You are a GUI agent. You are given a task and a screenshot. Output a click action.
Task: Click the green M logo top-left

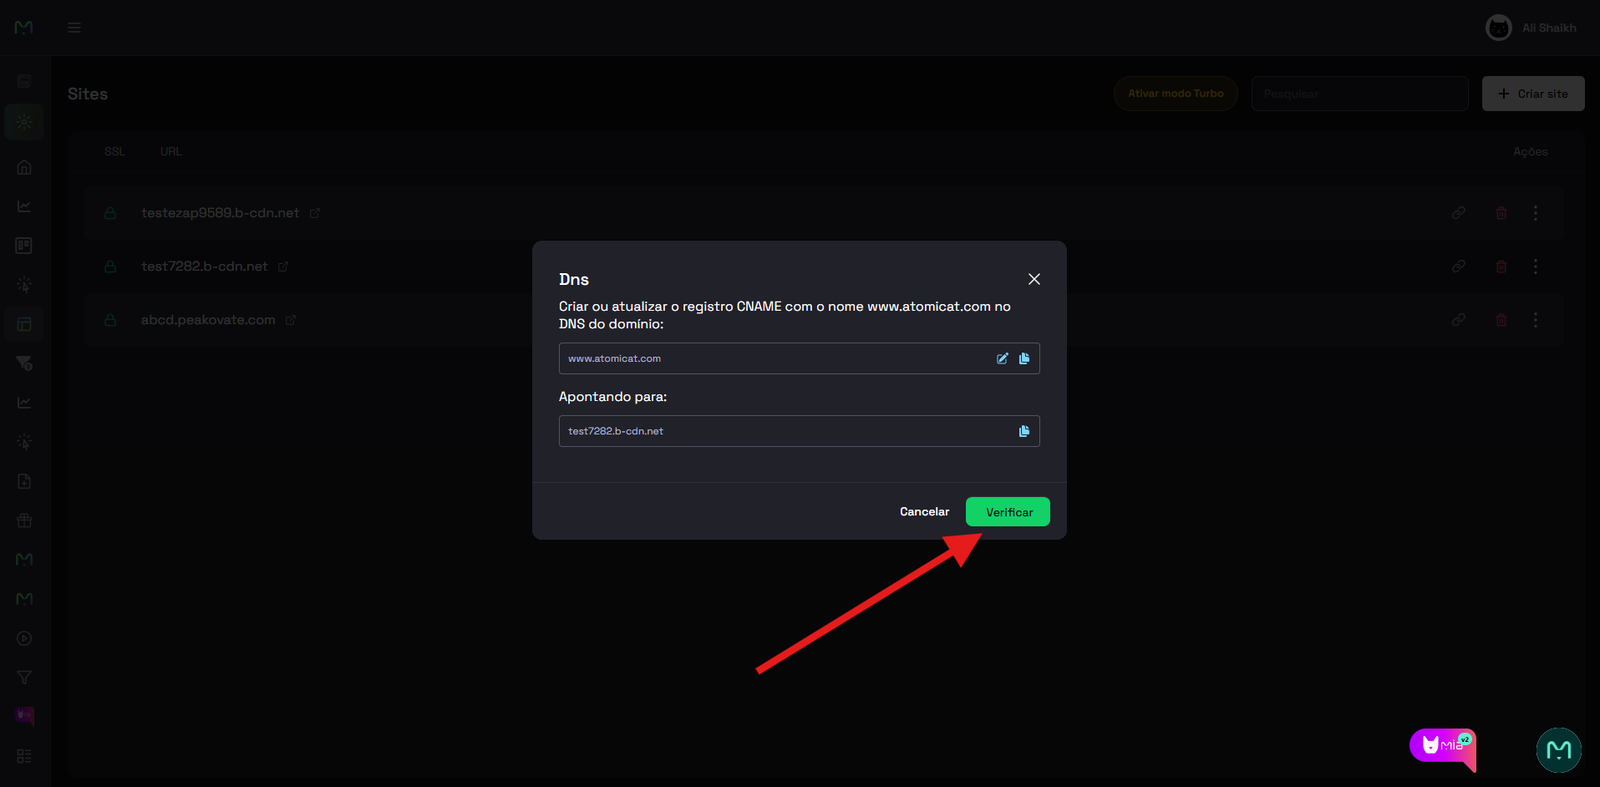24,27
